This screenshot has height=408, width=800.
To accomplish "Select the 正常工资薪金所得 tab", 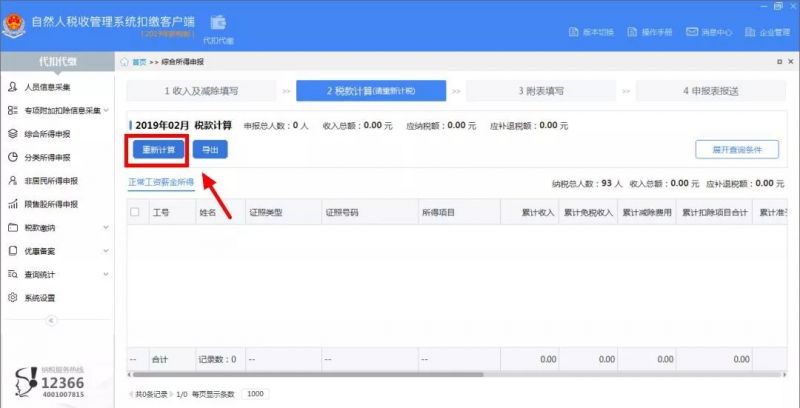I will click(161, 183).
